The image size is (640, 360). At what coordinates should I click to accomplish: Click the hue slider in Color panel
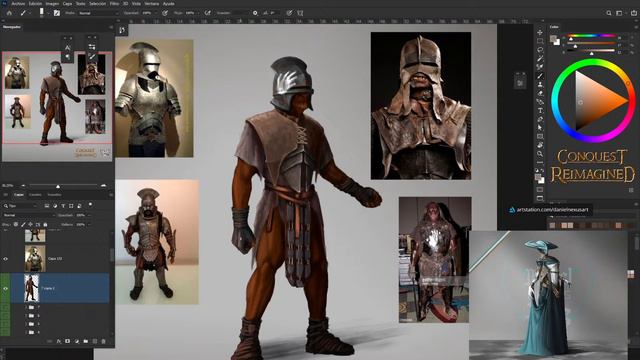click(x=591, y=36)
